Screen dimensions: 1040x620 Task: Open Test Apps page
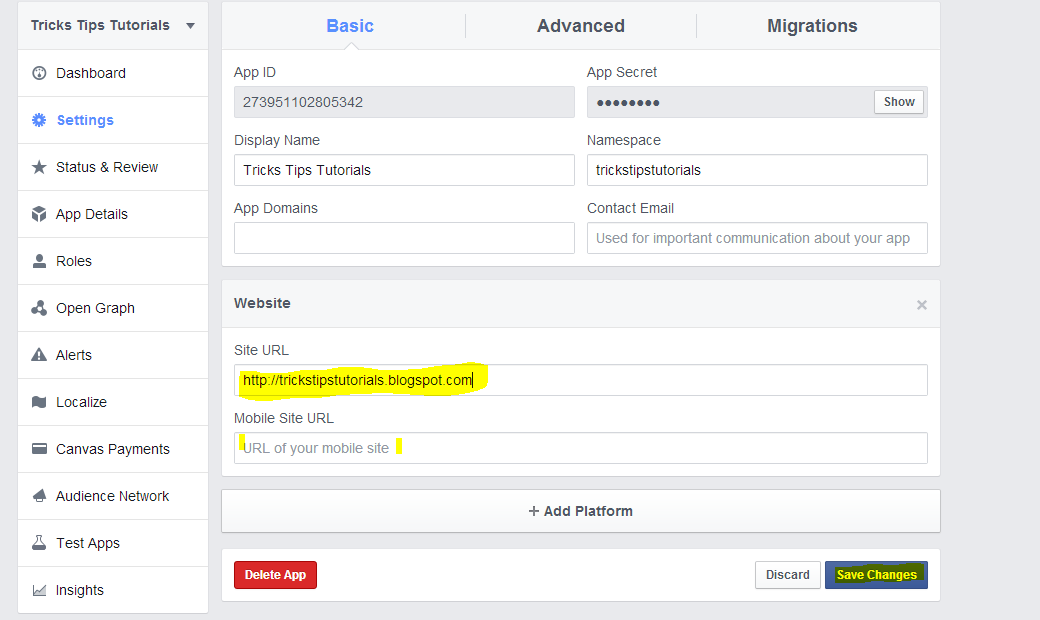tap(113, 543)
